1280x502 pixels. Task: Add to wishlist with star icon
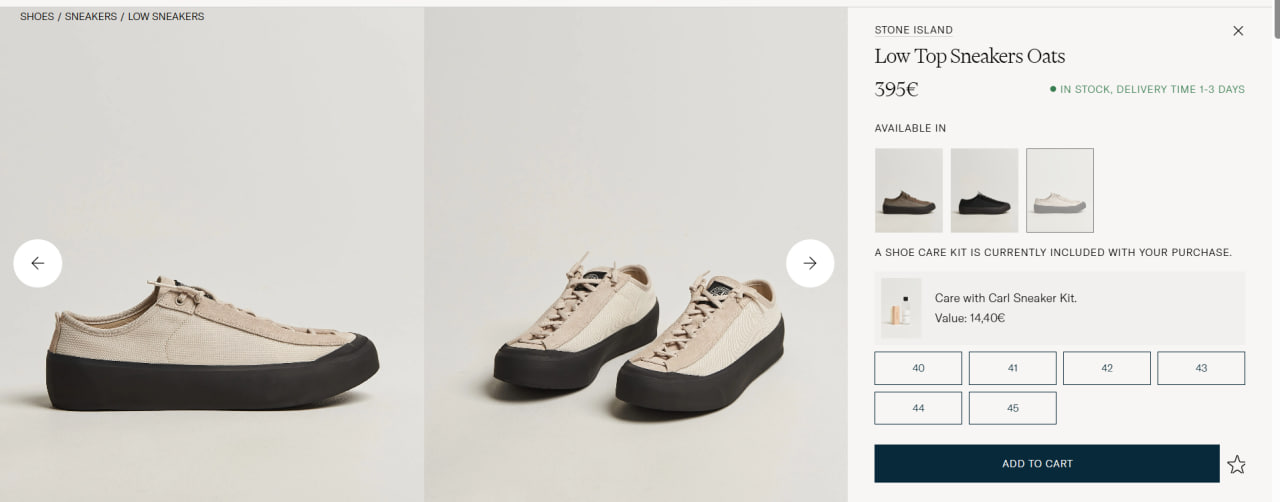[1237, 464]
